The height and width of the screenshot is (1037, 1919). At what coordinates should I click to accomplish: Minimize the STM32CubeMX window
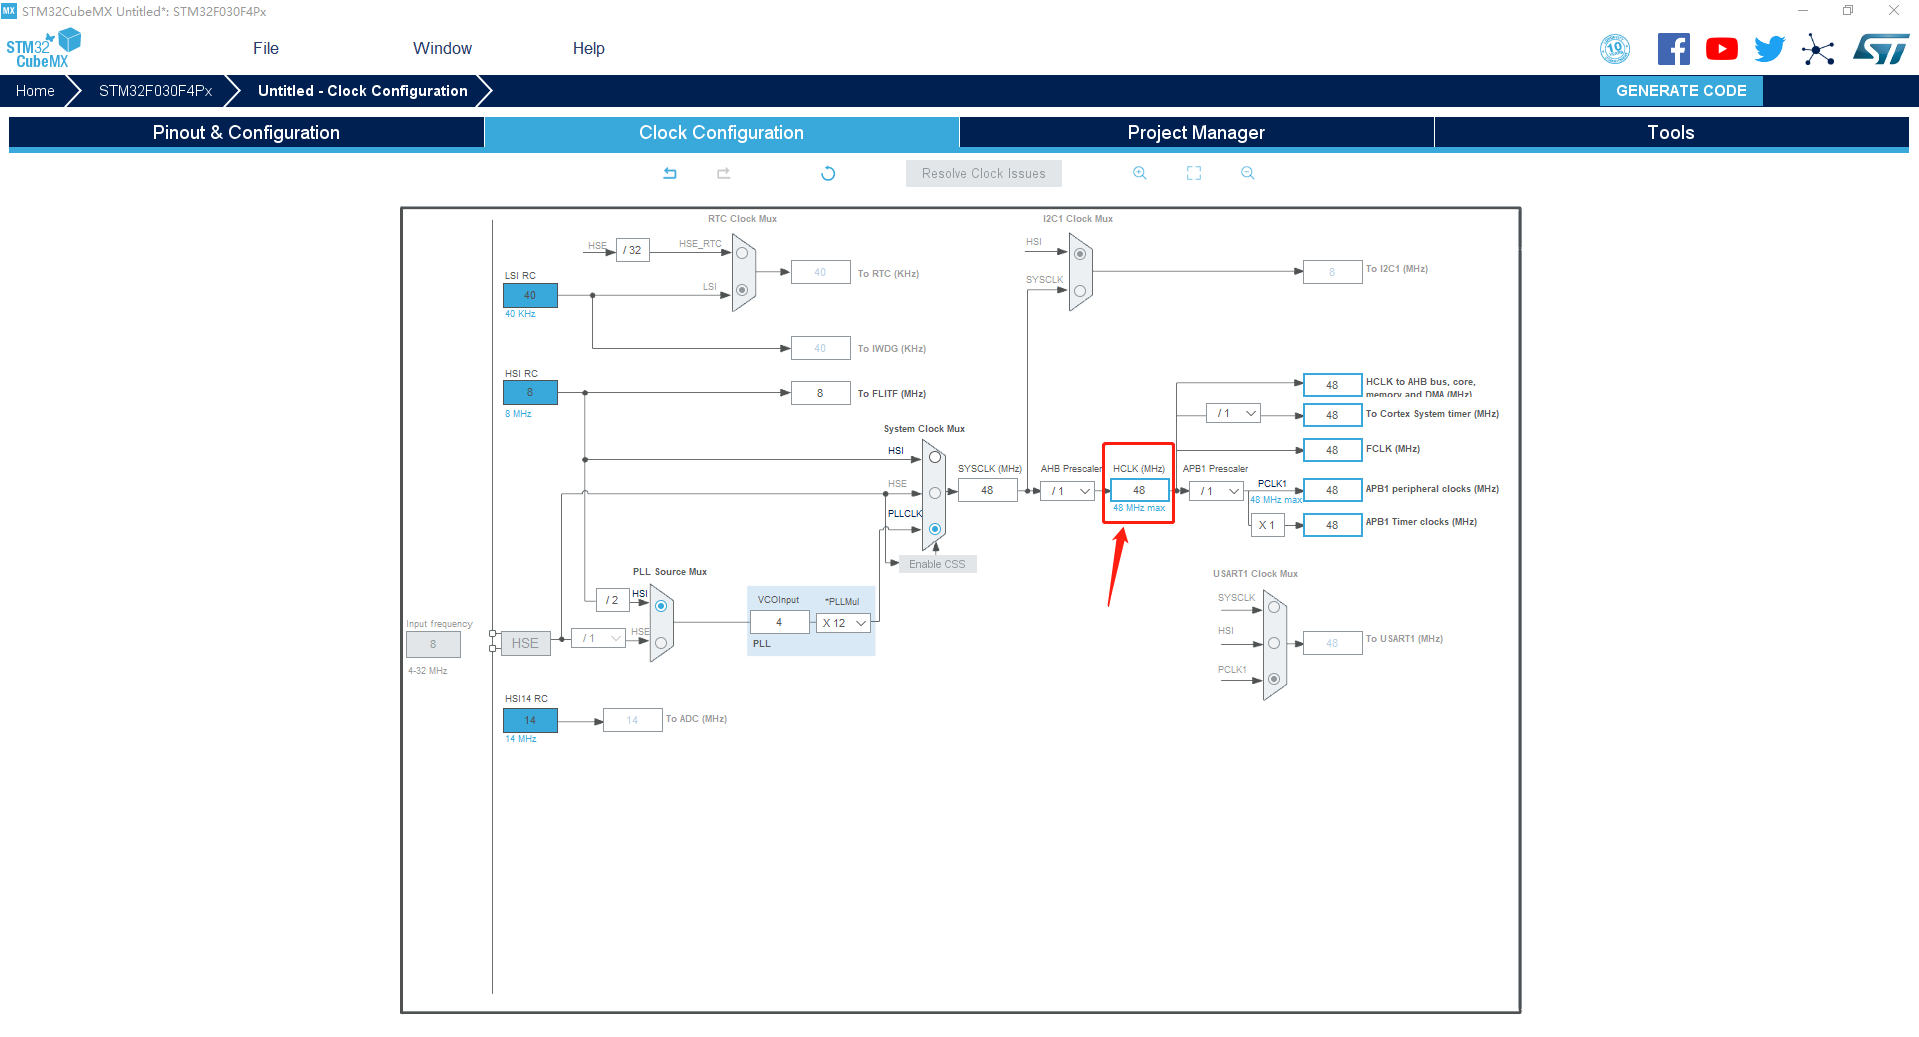tap(1802, 11)
